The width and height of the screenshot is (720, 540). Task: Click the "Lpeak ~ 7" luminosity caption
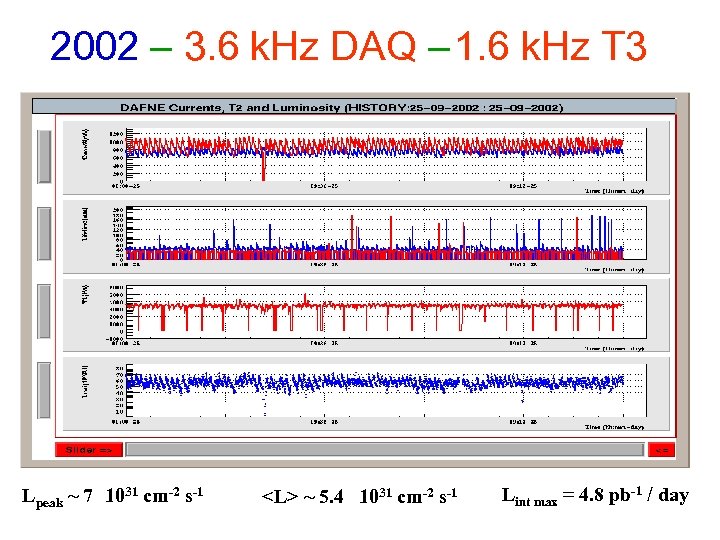(x=112, y=497)
